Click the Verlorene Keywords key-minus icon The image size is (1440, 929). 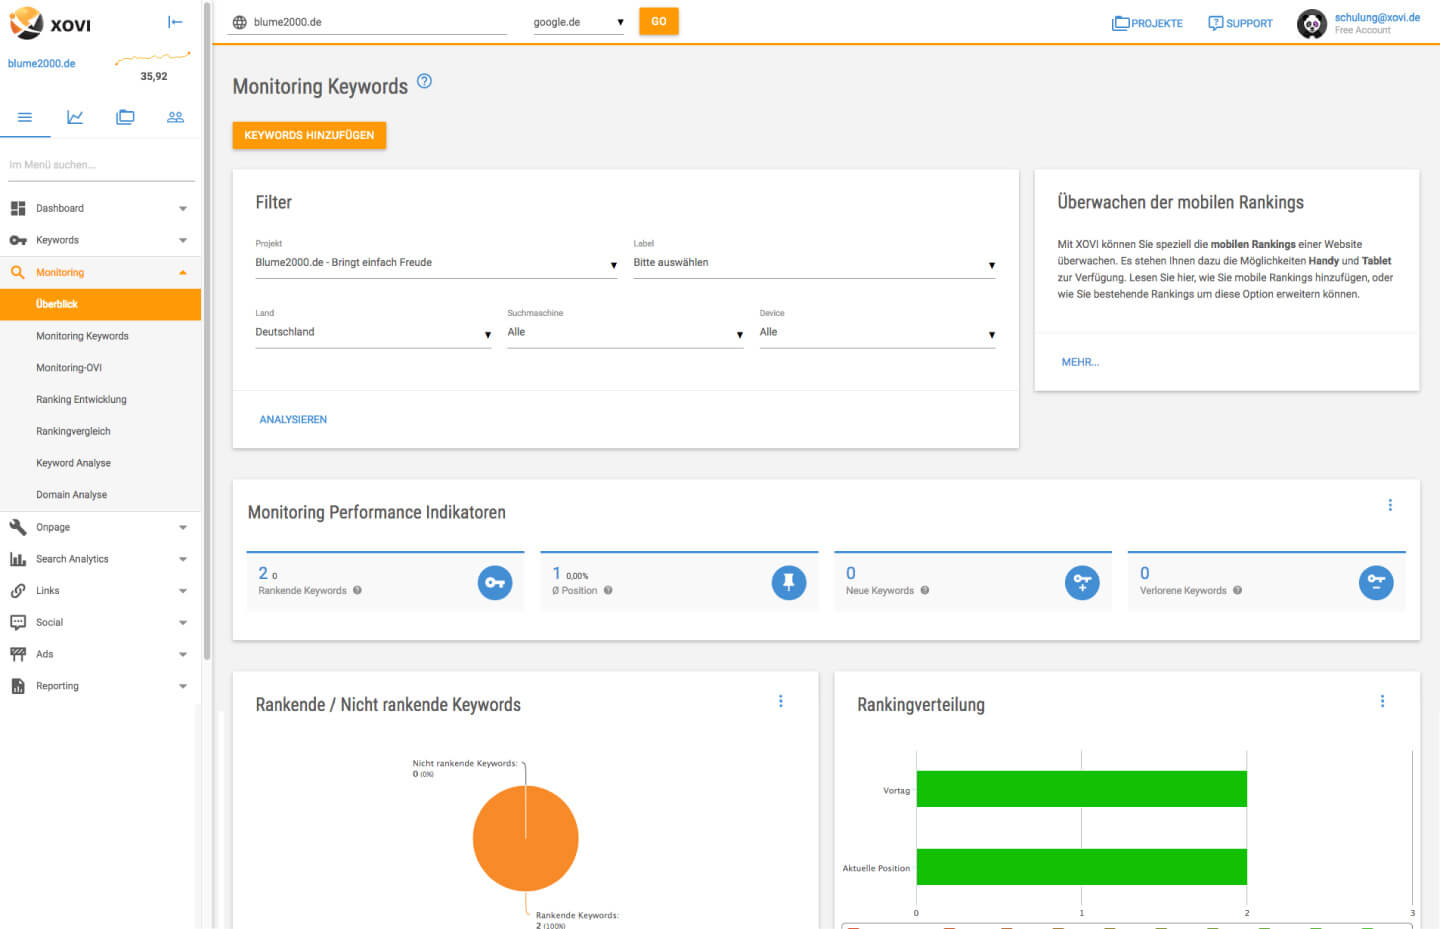1376,583
